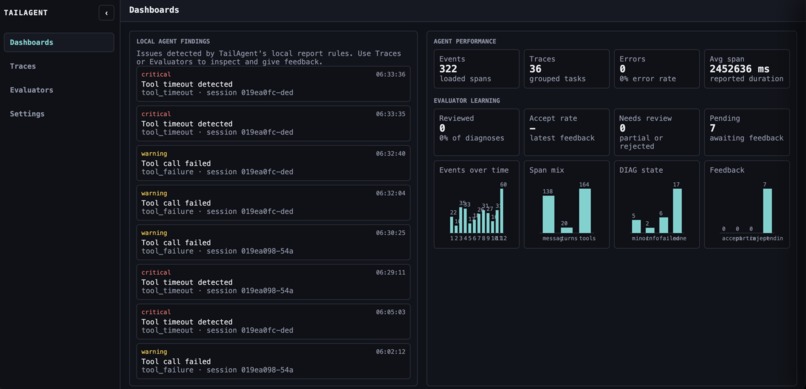Click the Traces card showing 36
The height and width of the screenshot is (389, 806).
coord(566,69)
